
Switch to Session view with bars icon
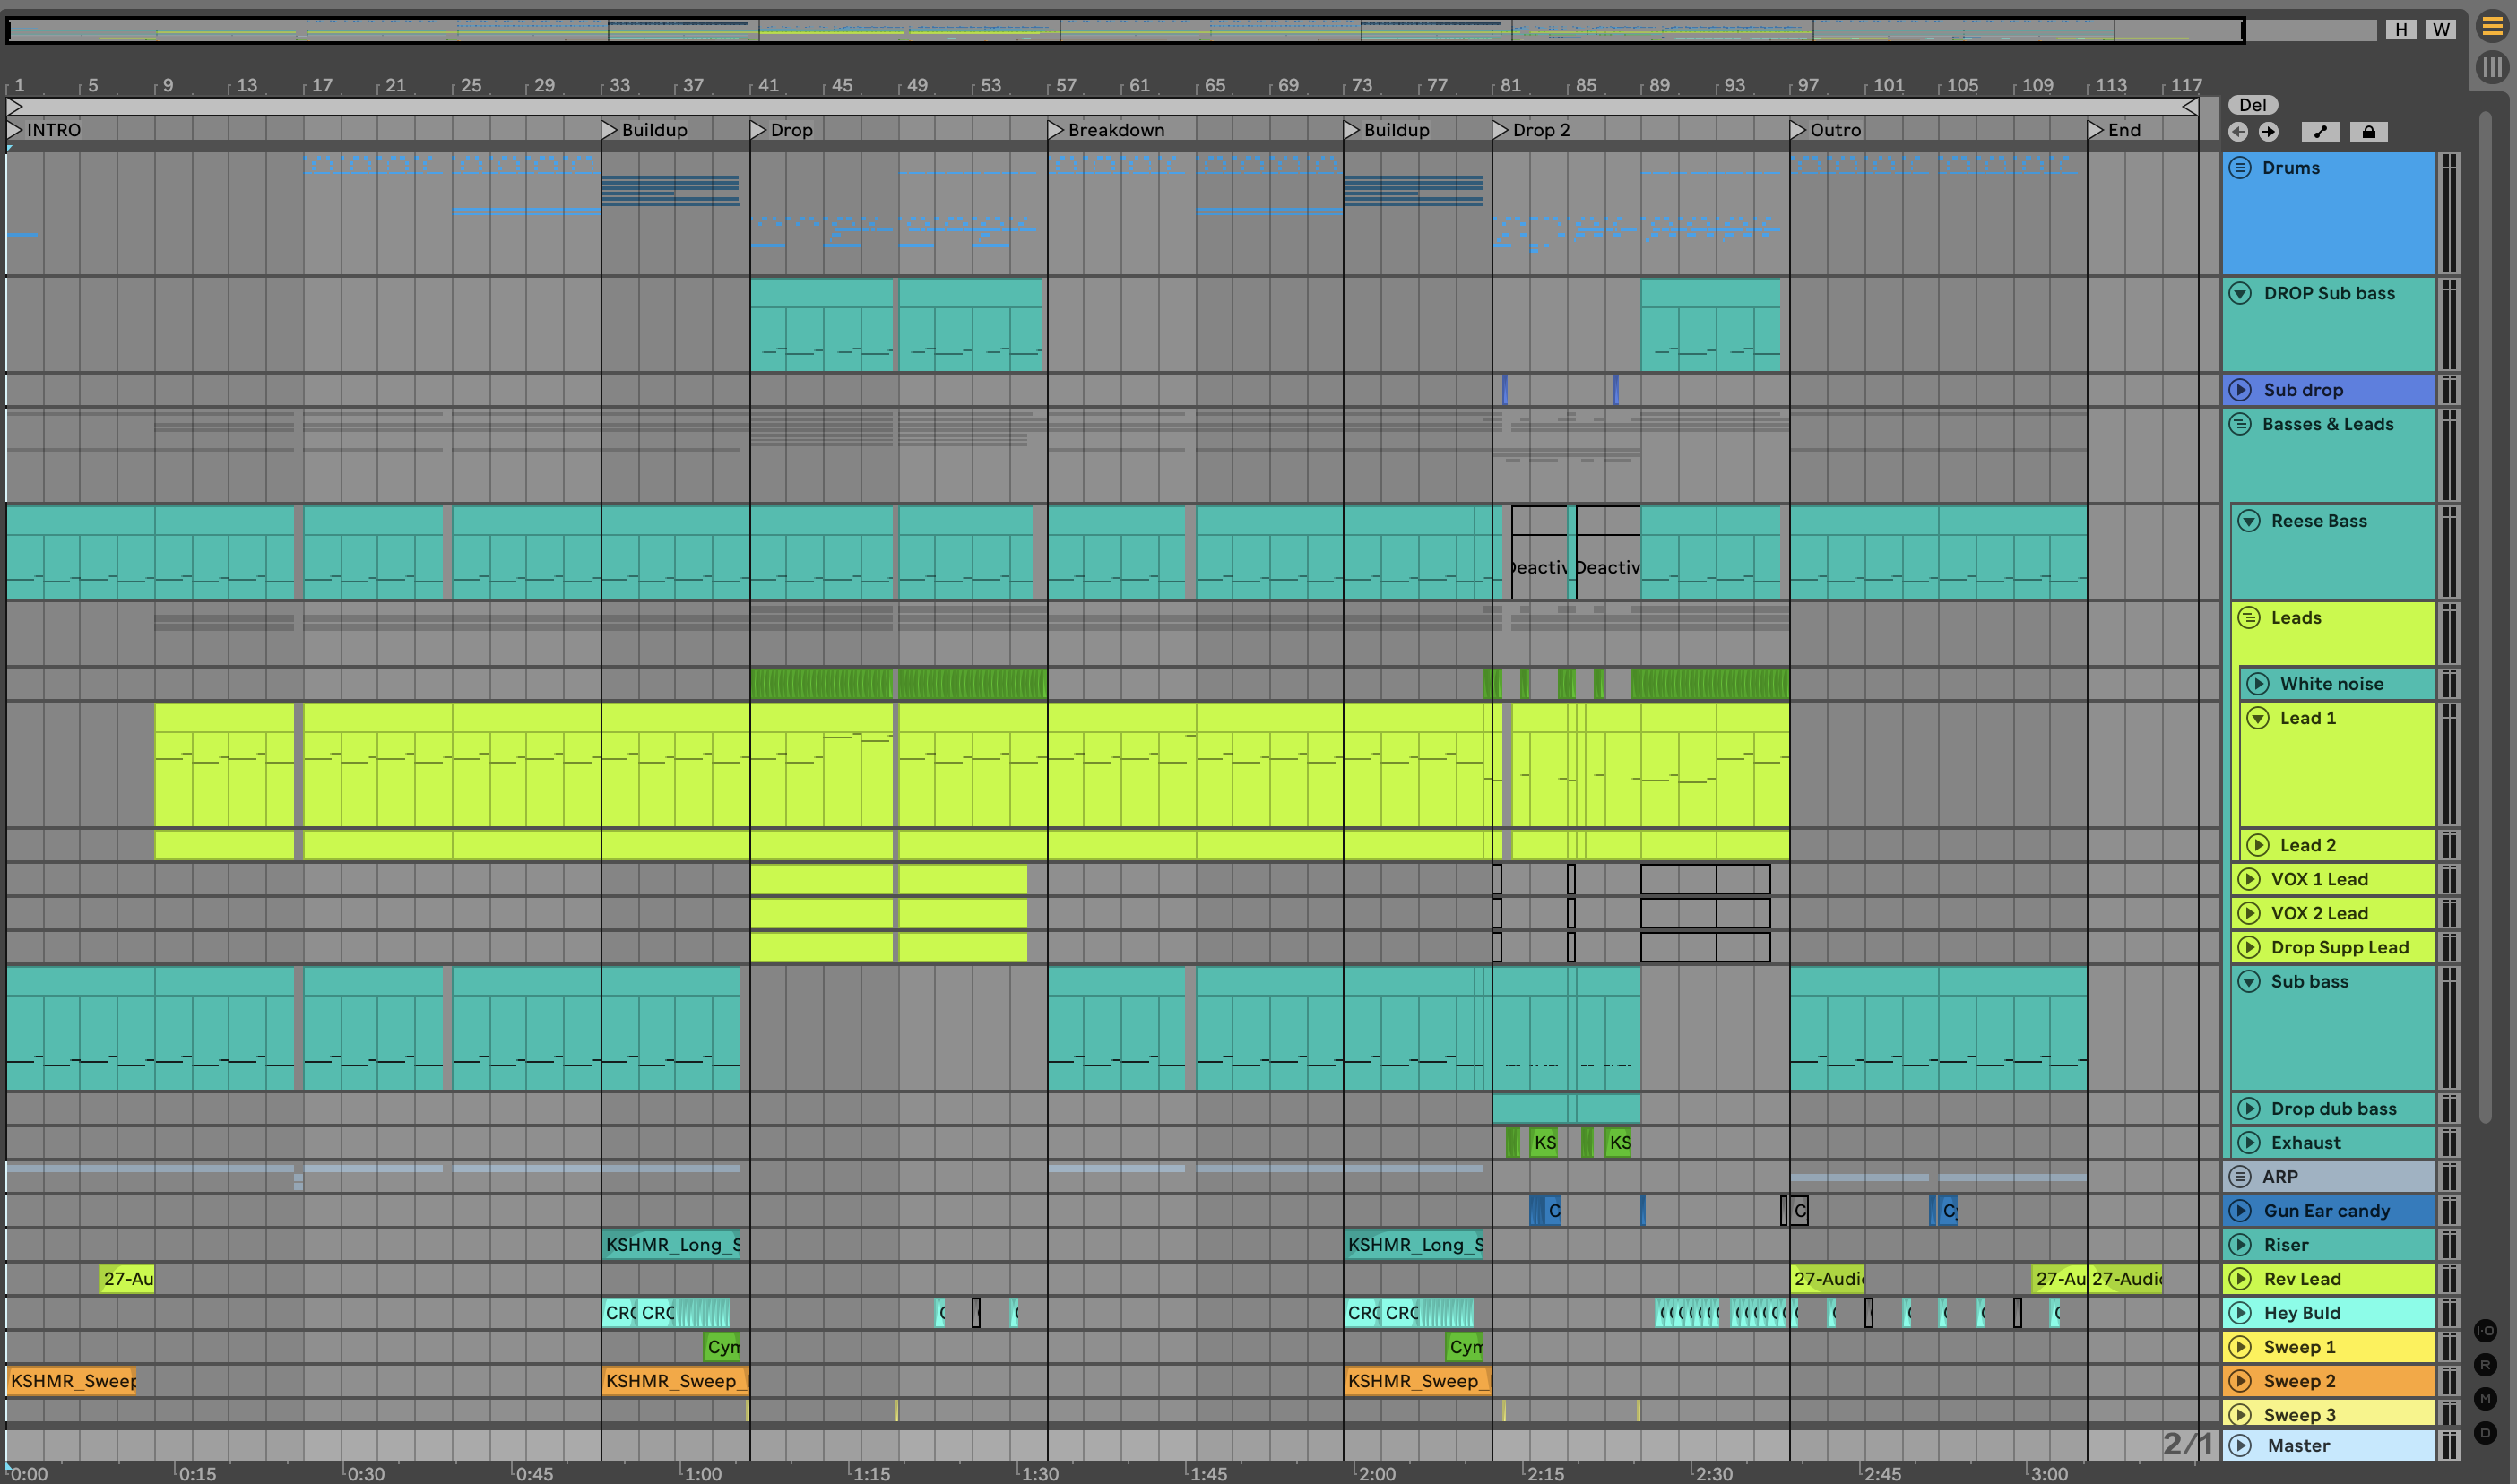coord(2492,67)
